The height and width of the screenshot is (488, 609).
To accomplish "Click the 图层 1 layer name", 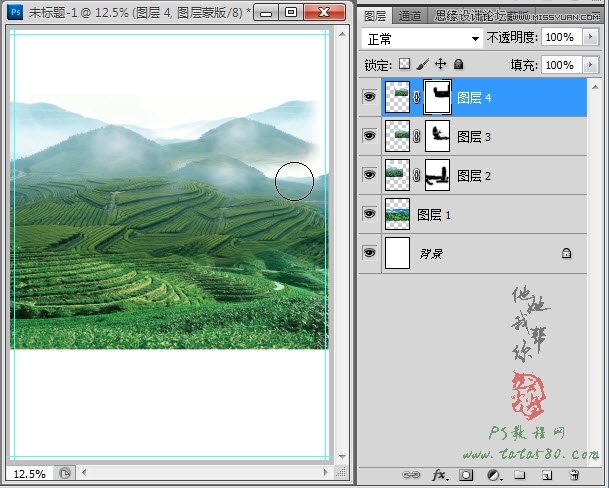I will pyautogui.click(x=433, y=215).
